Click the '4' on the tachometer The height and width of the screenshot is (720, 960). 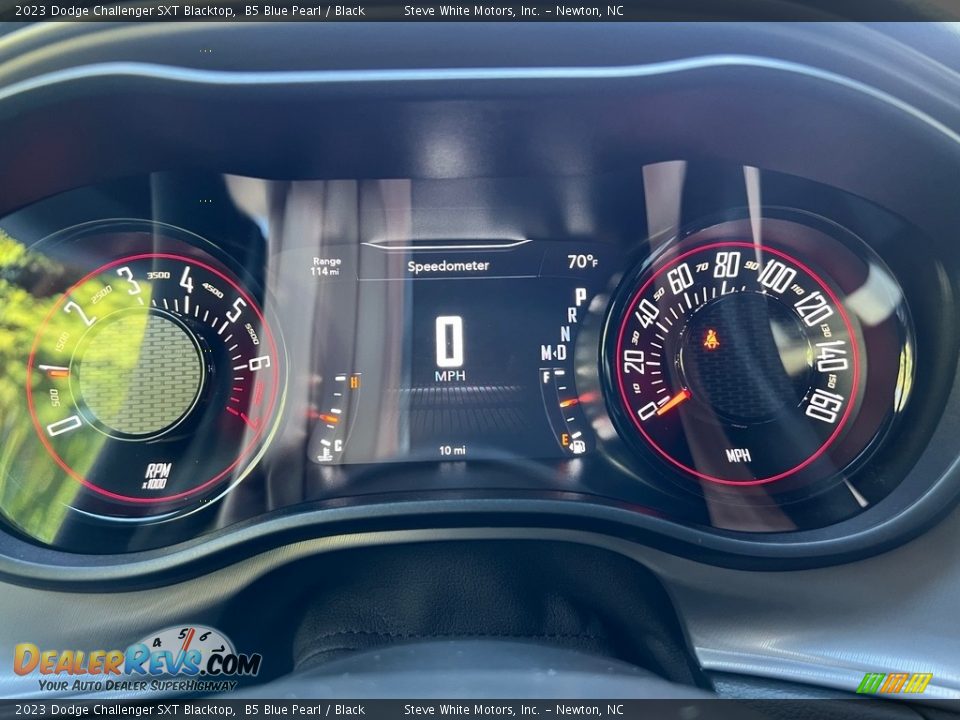point(186,280)
